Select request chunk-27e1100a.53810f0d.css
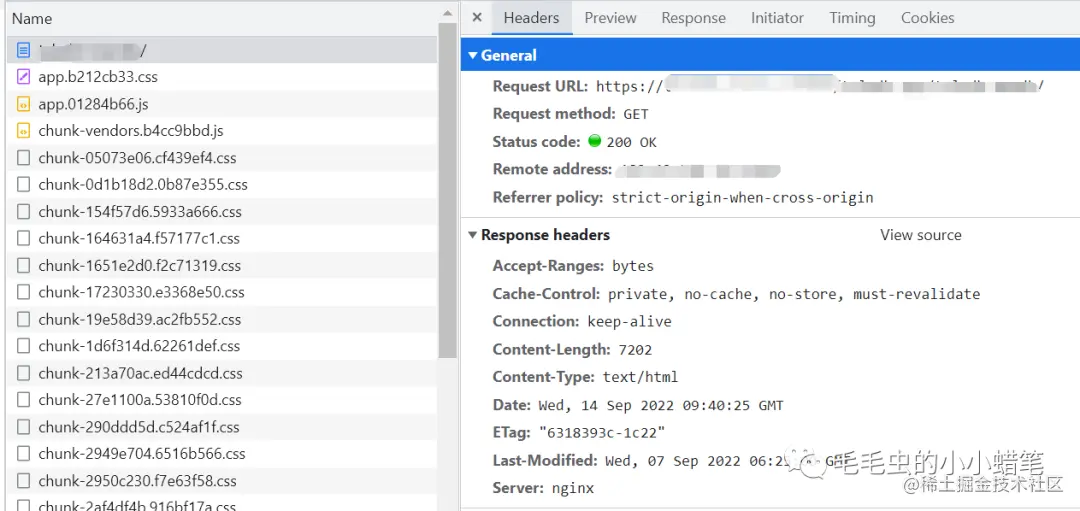1080x511 pixels. point(221,399)
